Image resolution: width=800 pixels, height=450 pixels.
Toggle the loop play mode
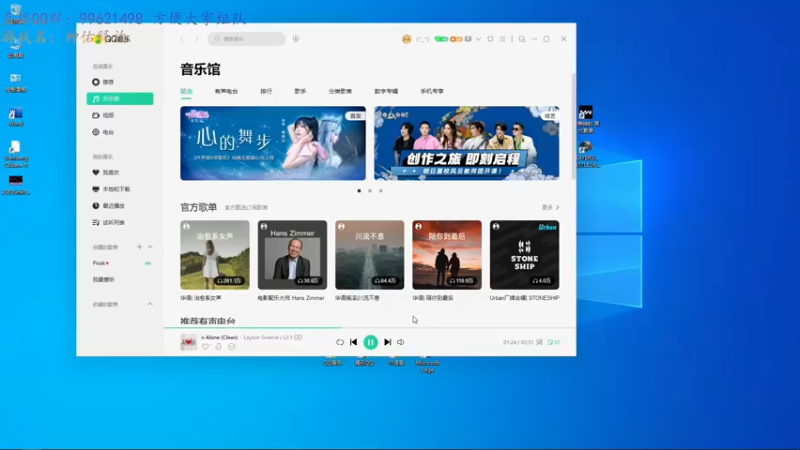pos(340,342)
